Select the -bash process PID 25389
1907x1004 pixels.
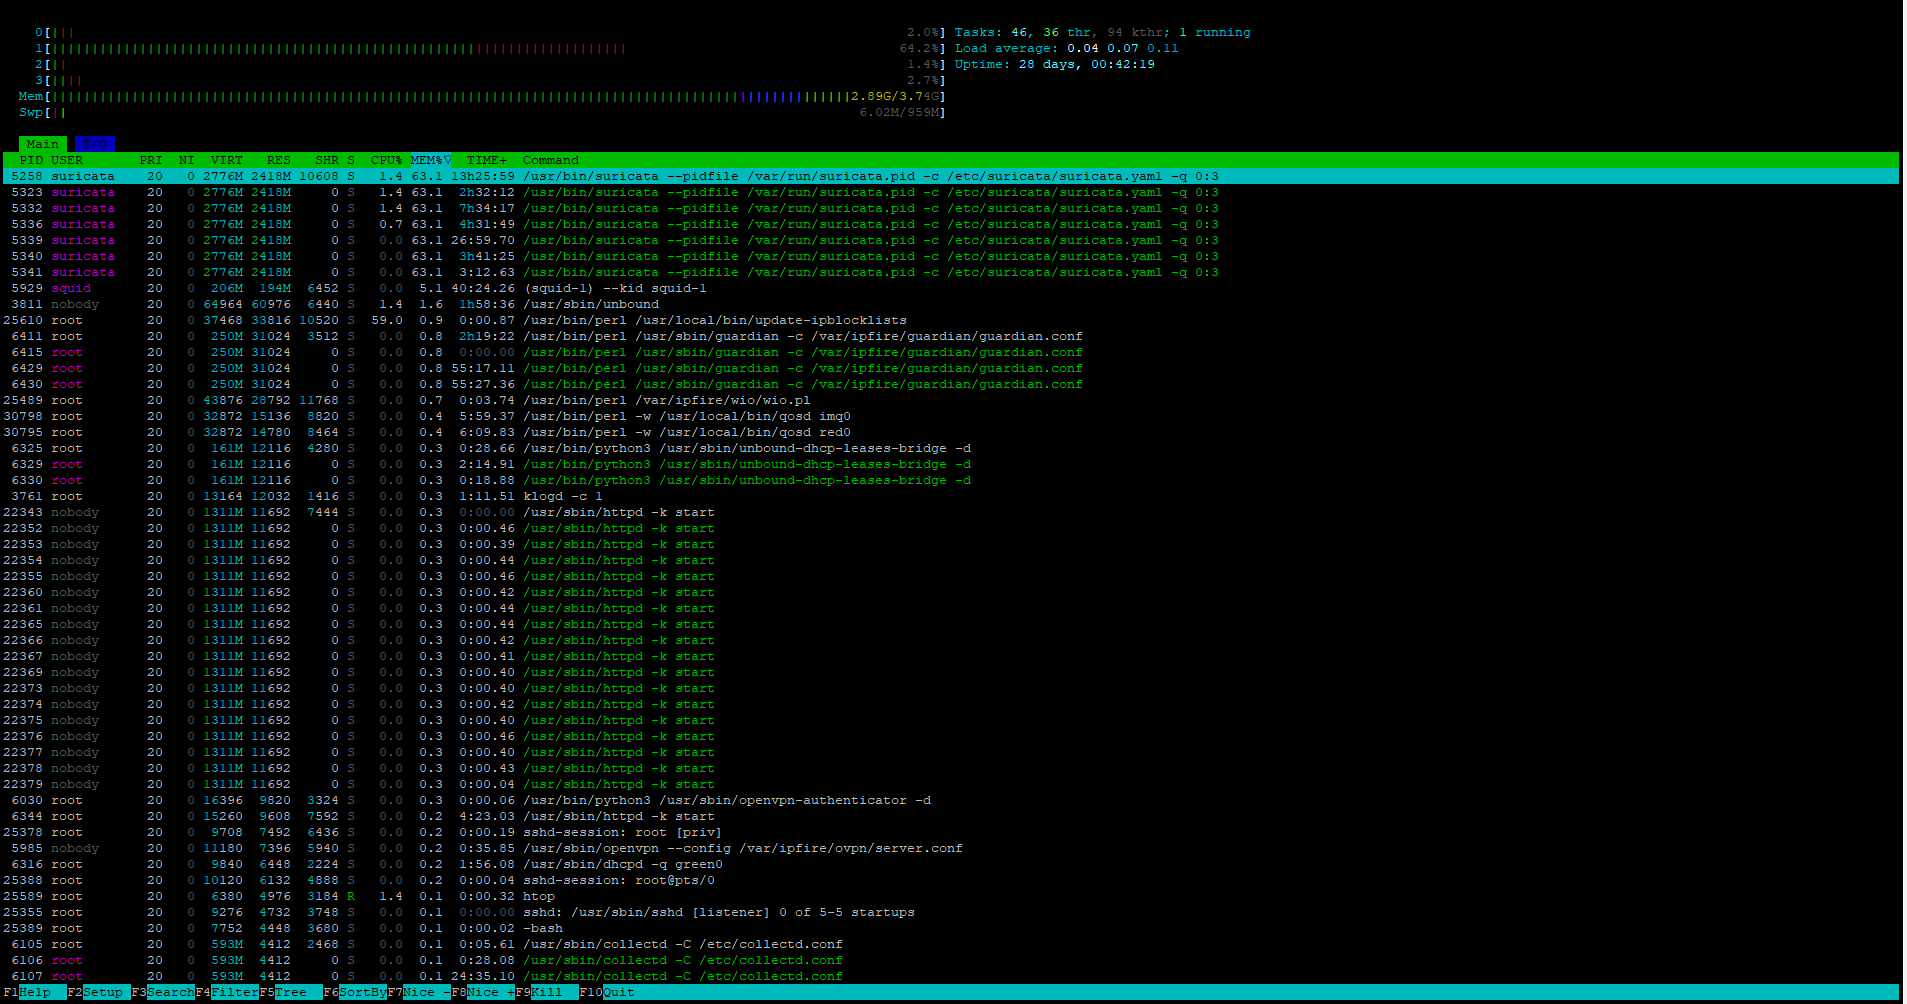[951, 928]
